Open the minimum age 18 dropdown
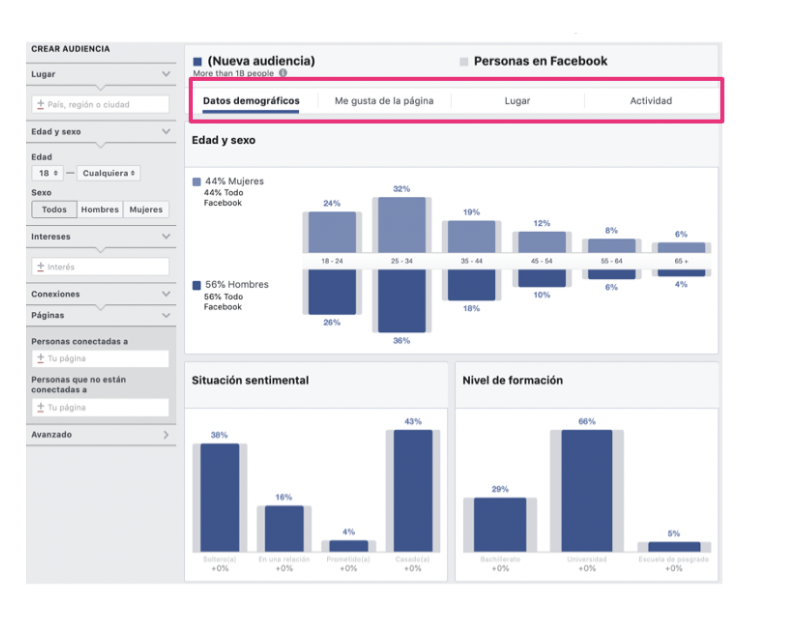Viewport: 796px width, 620px height. tap(48, 173)
